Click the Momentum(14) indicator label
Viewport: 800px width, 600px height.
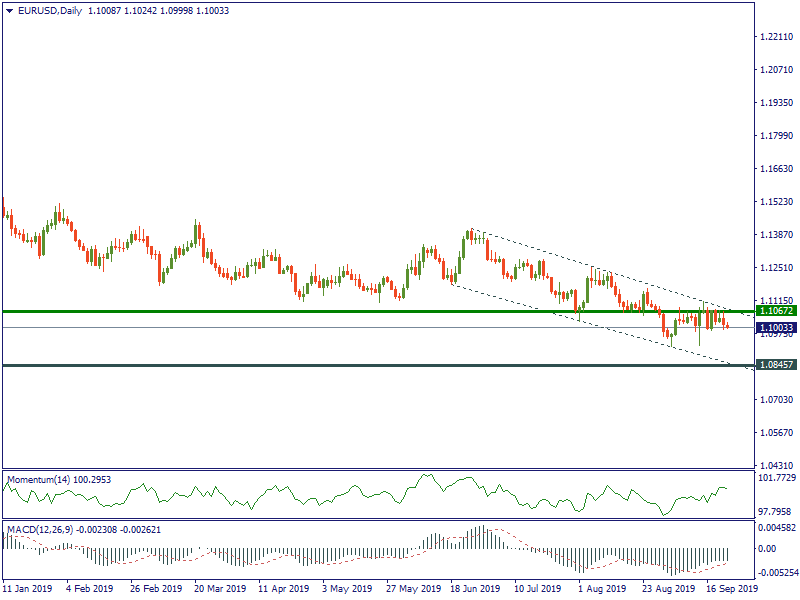[58, 480]
